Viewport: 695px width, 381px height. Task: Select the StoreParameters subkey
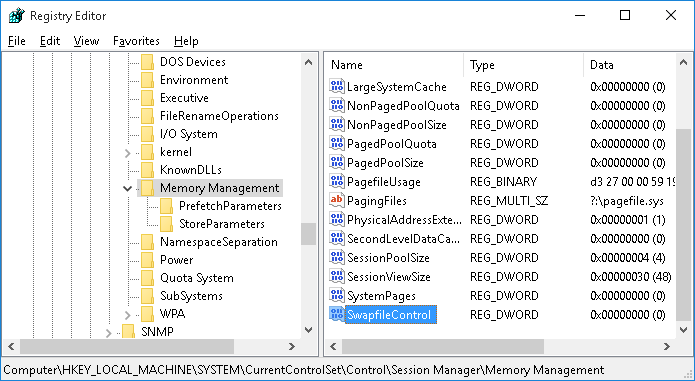(x=222, y=224)
